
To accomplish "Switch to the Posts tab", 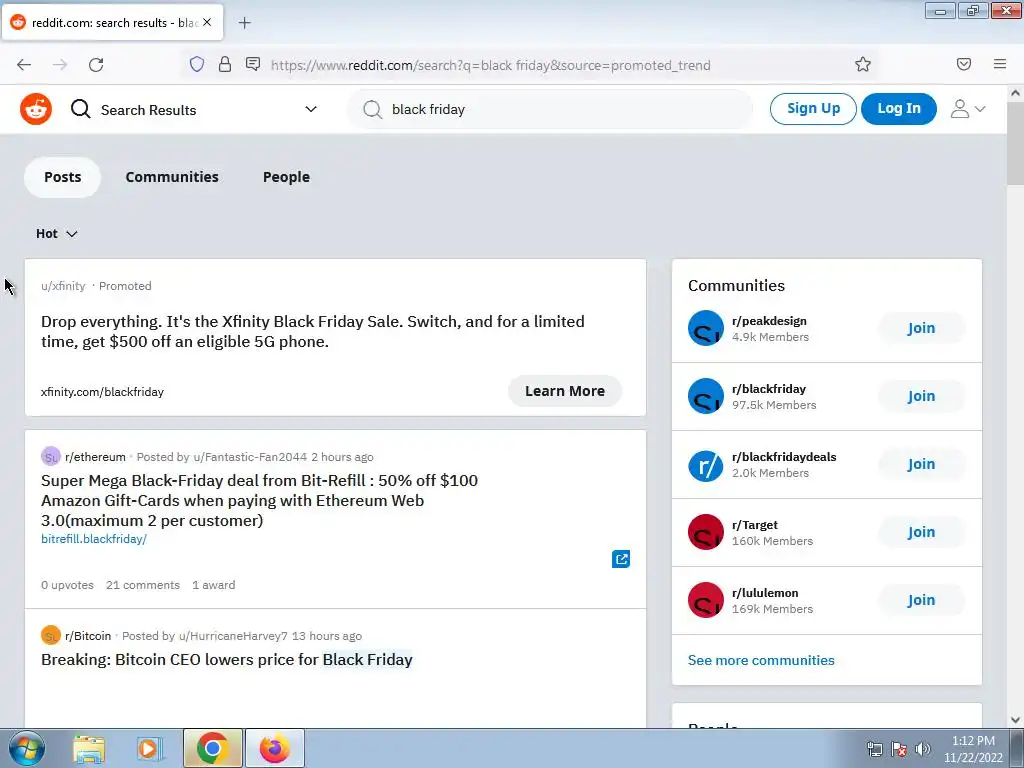I will [x=63, y=177].
